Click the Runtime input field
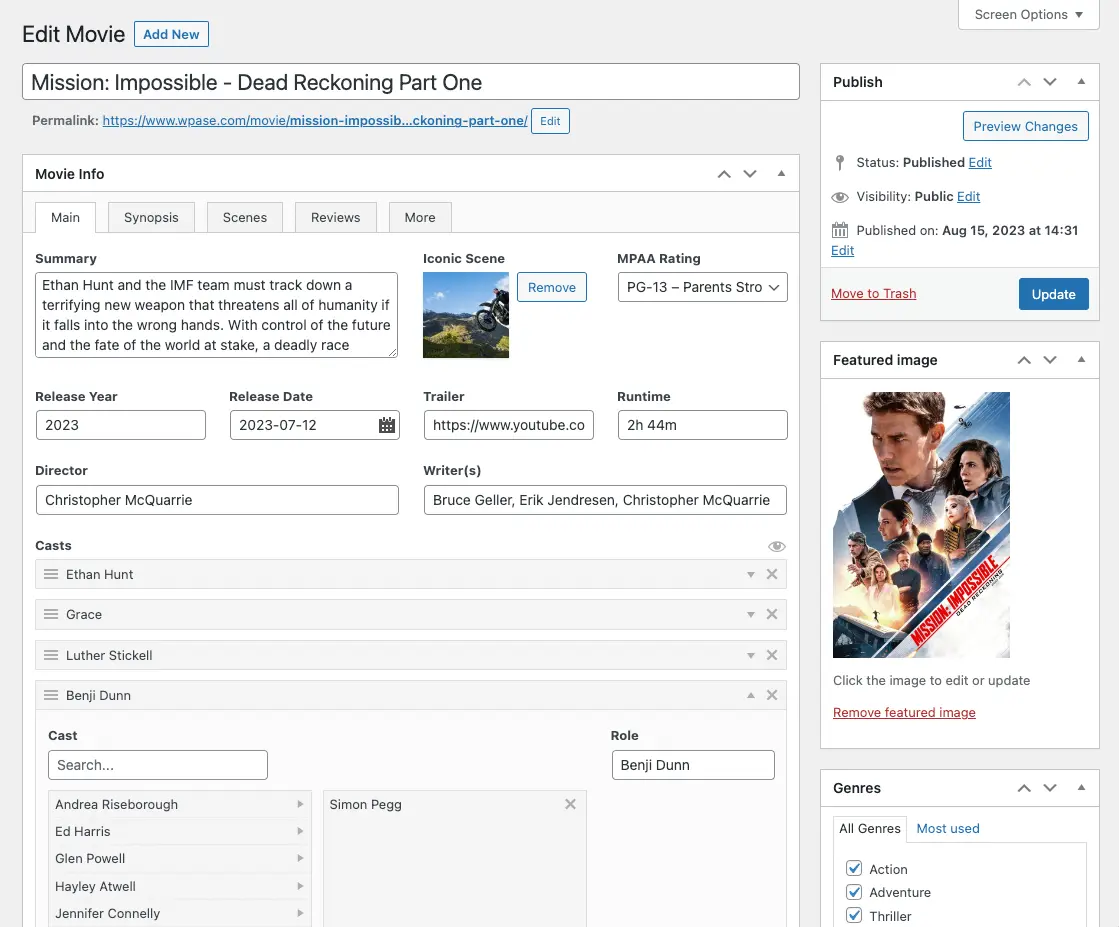Image resolution: width=1119 pixels, height=927 pixels. pos(702,425)
